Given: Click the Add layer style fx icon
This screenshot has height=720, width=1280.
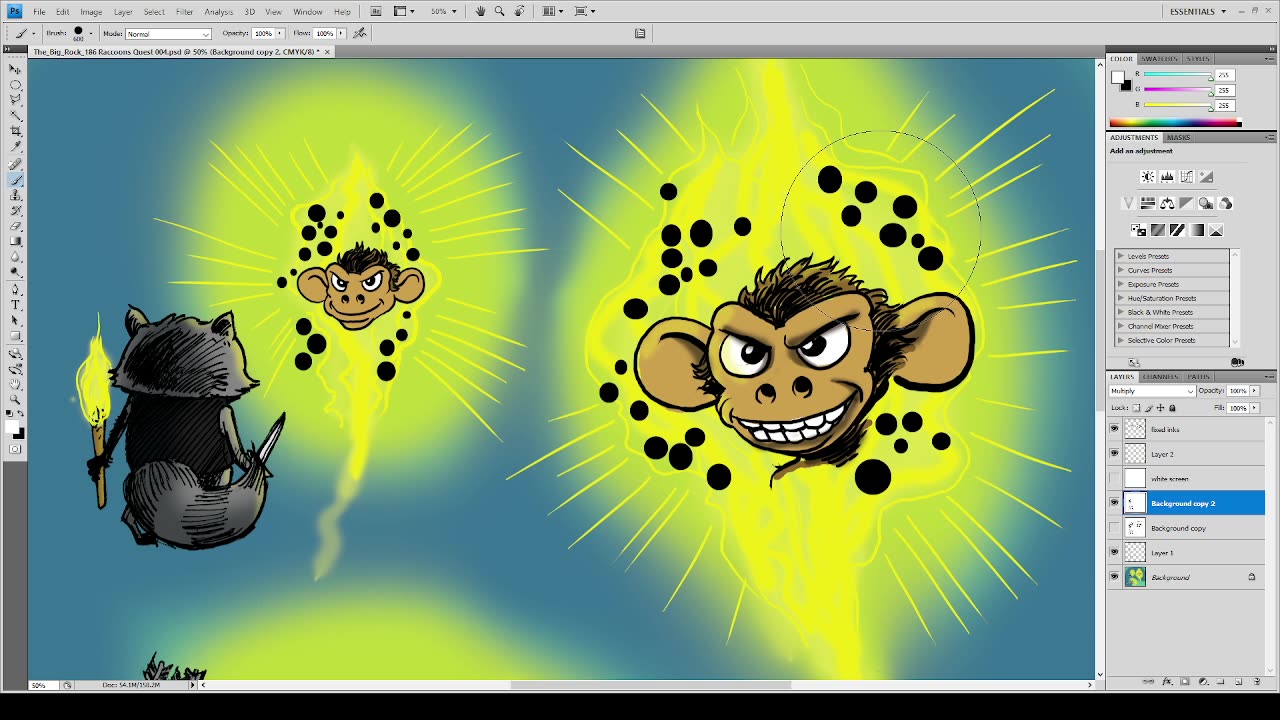Looking at the screenshot, I should [x=1167, y=682].
